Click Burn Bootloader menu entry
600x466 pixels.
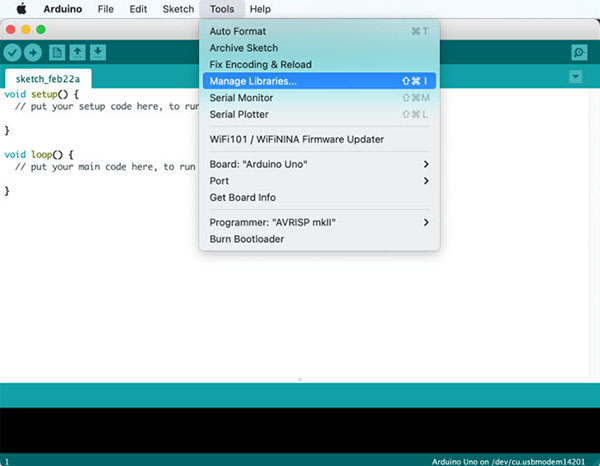(x=317, y=239)
